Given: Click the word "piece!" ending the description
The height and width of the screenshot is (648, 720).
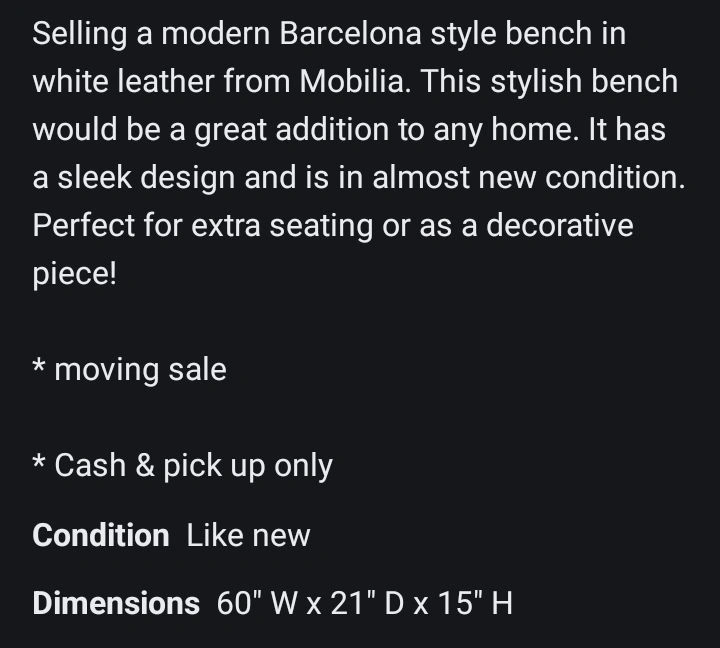Looking at the screenshot, I should (x=74, y=275).
